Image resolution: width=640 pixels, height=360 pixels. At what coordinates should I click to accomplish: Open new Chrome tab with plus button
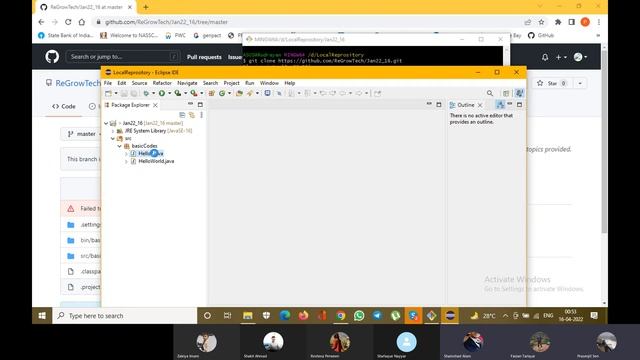146,7
